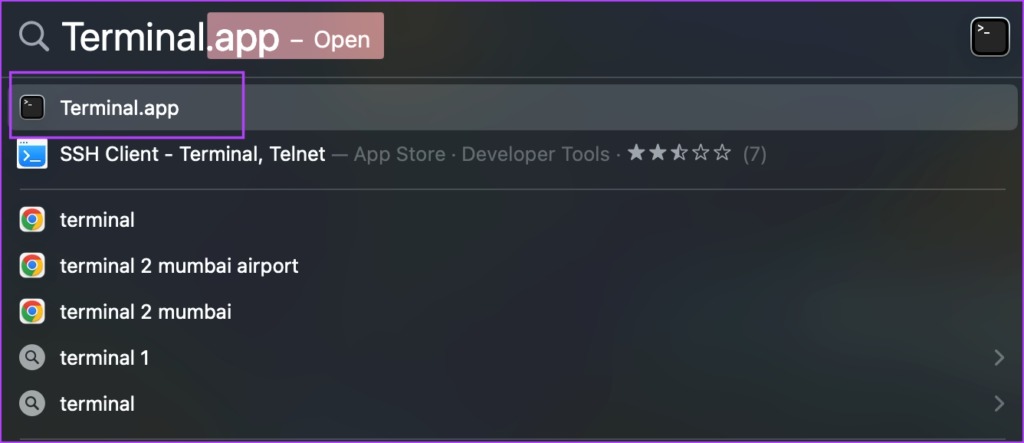
Task: Select "SSH Client - Terminal, Telnet" result
Action: tap(192, 154)
